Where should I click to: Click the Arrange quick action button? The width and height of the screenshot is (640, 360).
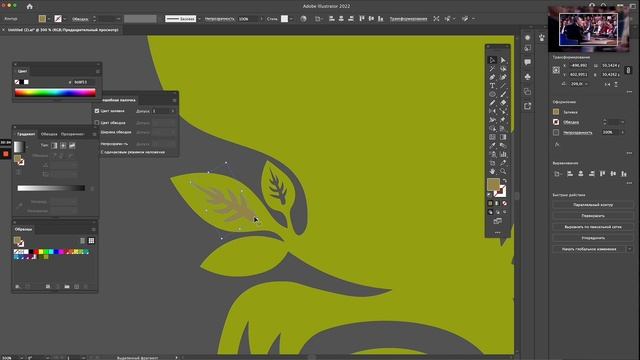point(593,238)
